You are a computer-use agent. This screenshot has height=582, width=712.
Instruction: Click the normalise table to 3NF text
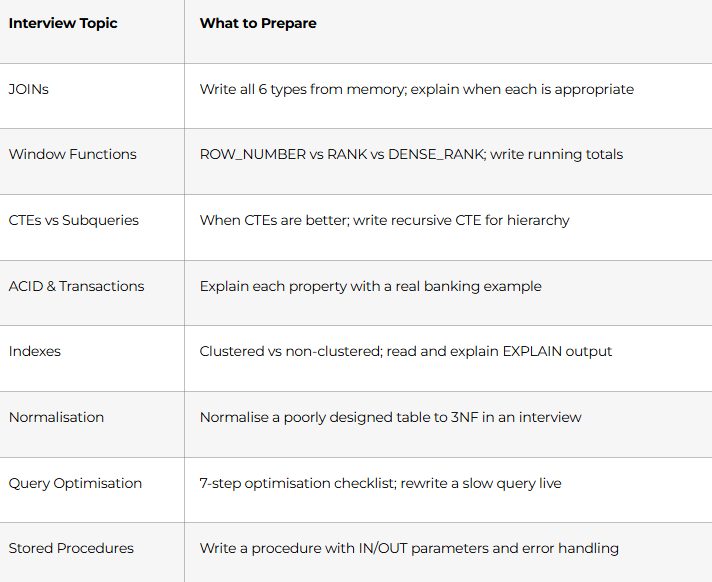click(x=390, y=417)
